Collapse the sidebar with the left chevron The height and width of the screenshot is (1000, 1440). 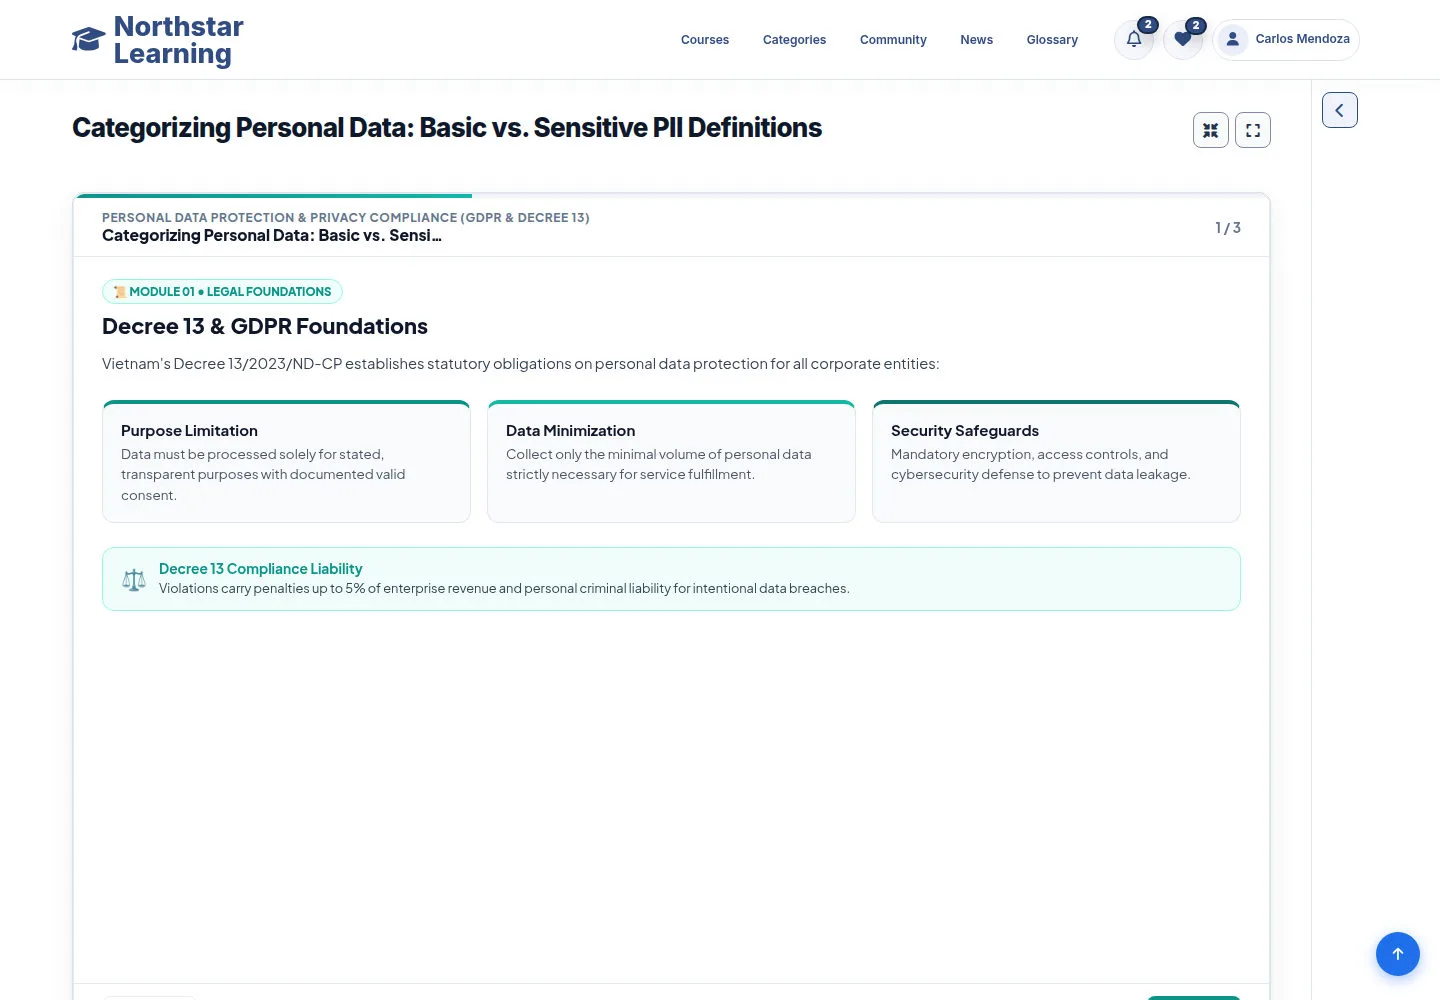coord(1340,110)
